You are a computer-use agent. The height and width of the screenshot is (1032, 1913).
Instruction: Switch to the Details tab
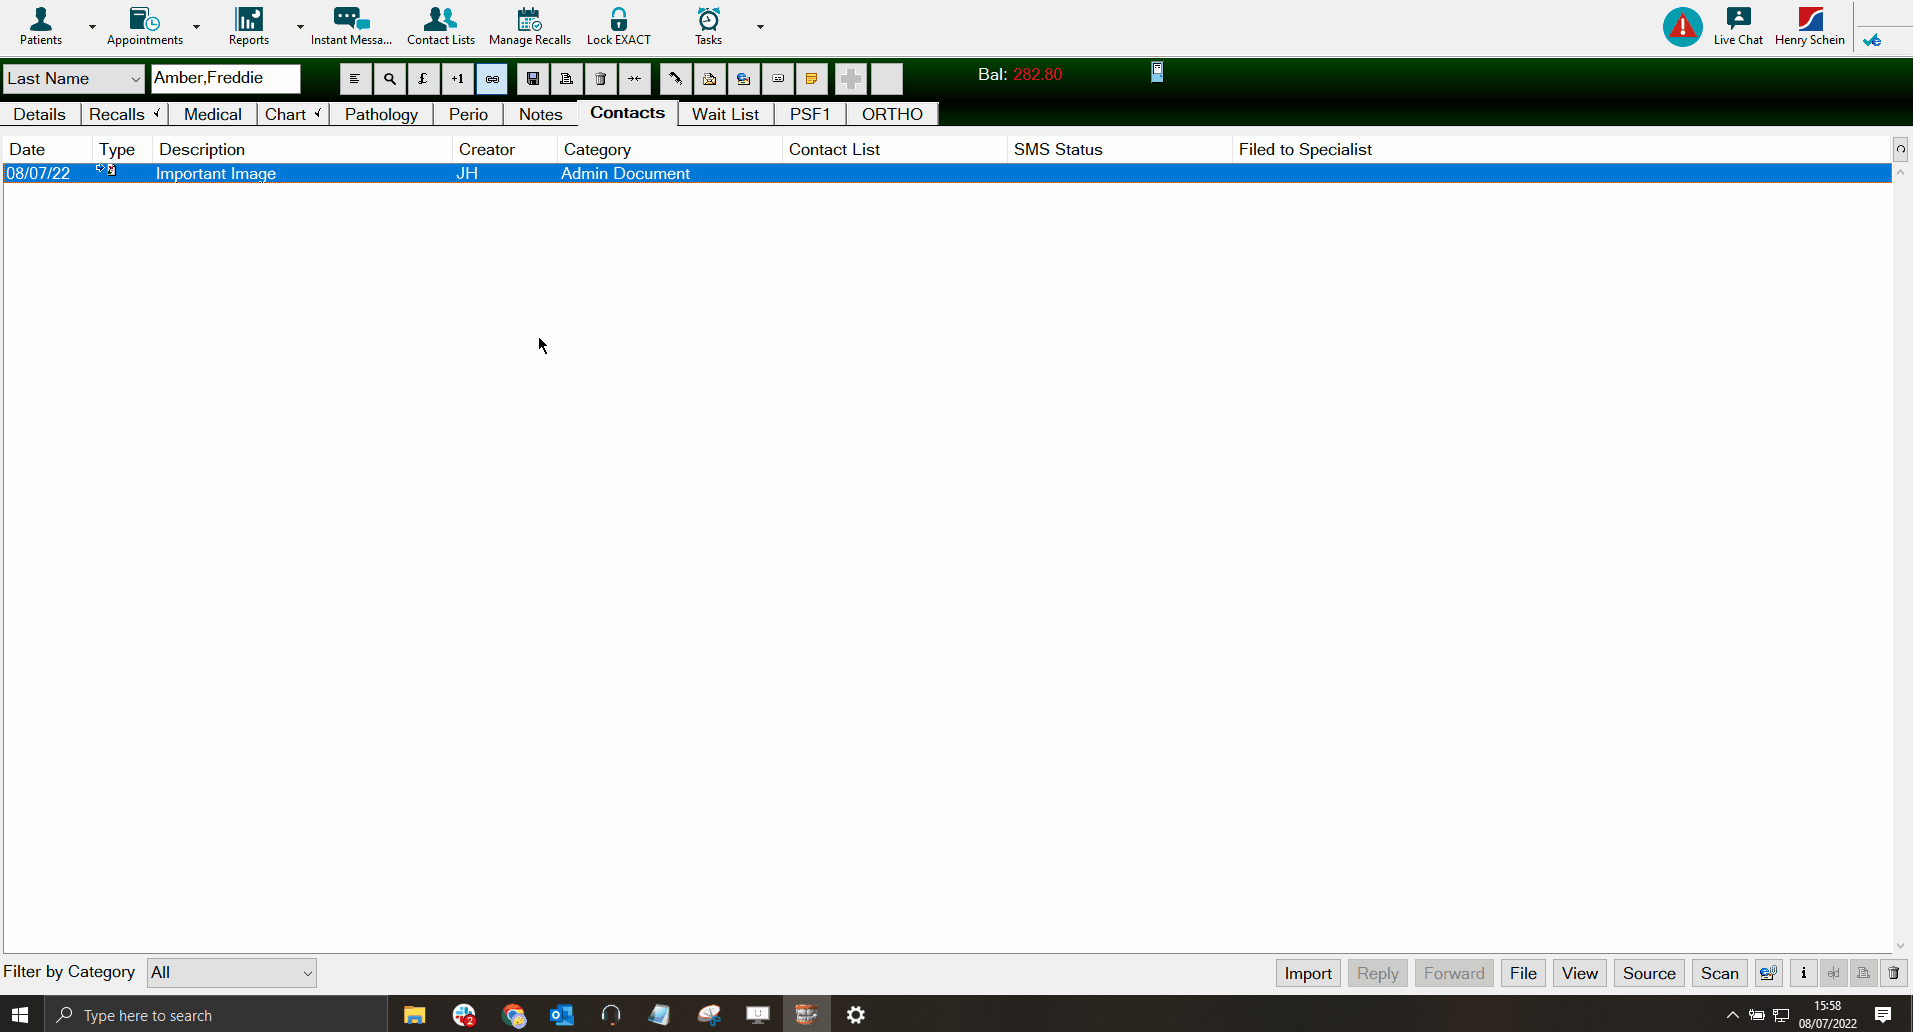(x=40, y=114)
